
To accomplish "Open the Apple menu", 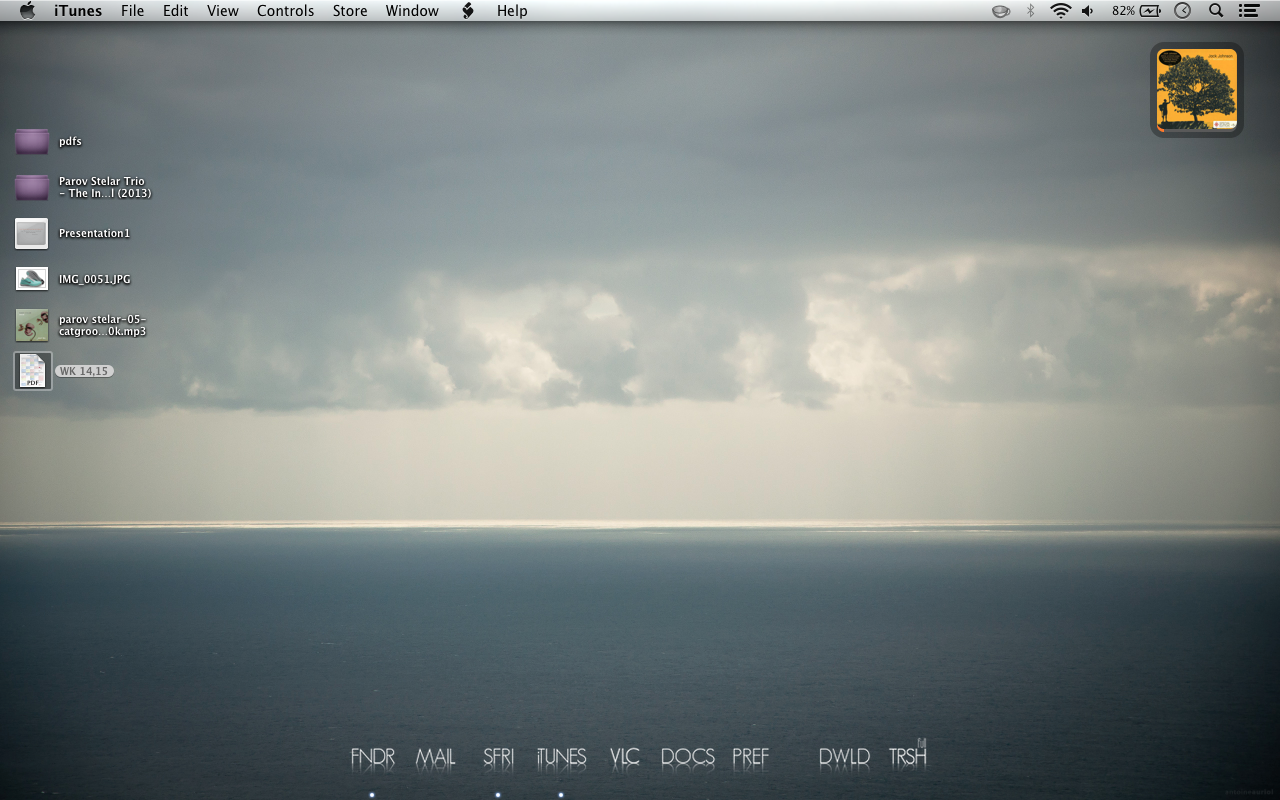I will [27, 11].
